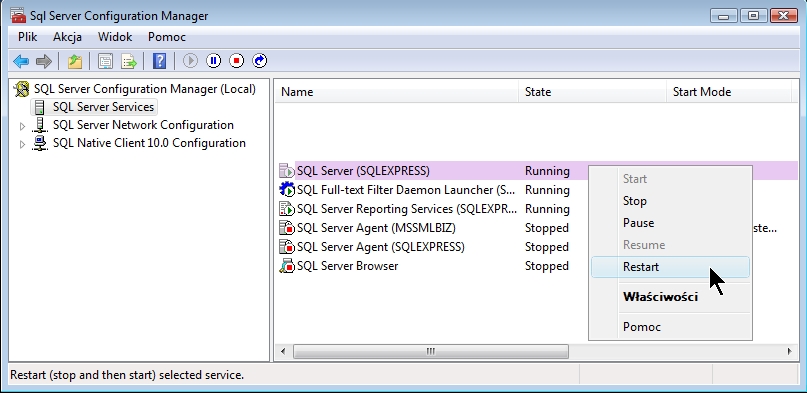Click the SQL Server (SQLEXPRESS) service icon
This screenshot has height=393, width=807.
[x=286, y=171]
